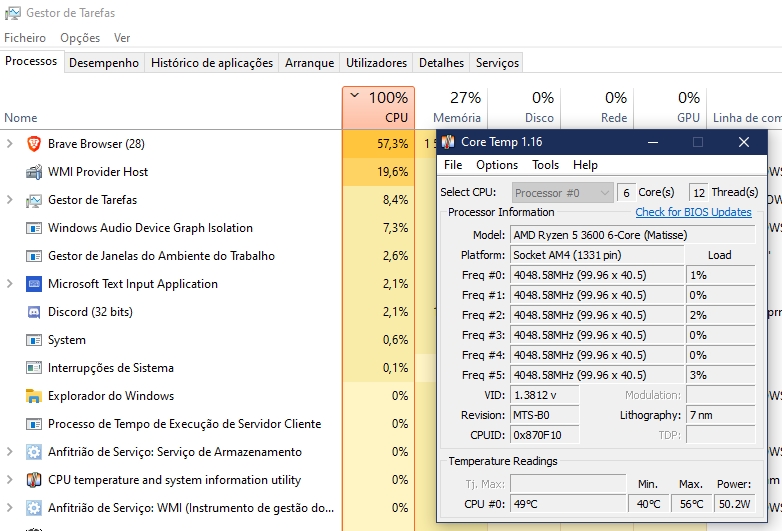Viewport: 782px width, 531px height.
Task: Expand CPU temperature and system information utility
Action: click(9, 479)
